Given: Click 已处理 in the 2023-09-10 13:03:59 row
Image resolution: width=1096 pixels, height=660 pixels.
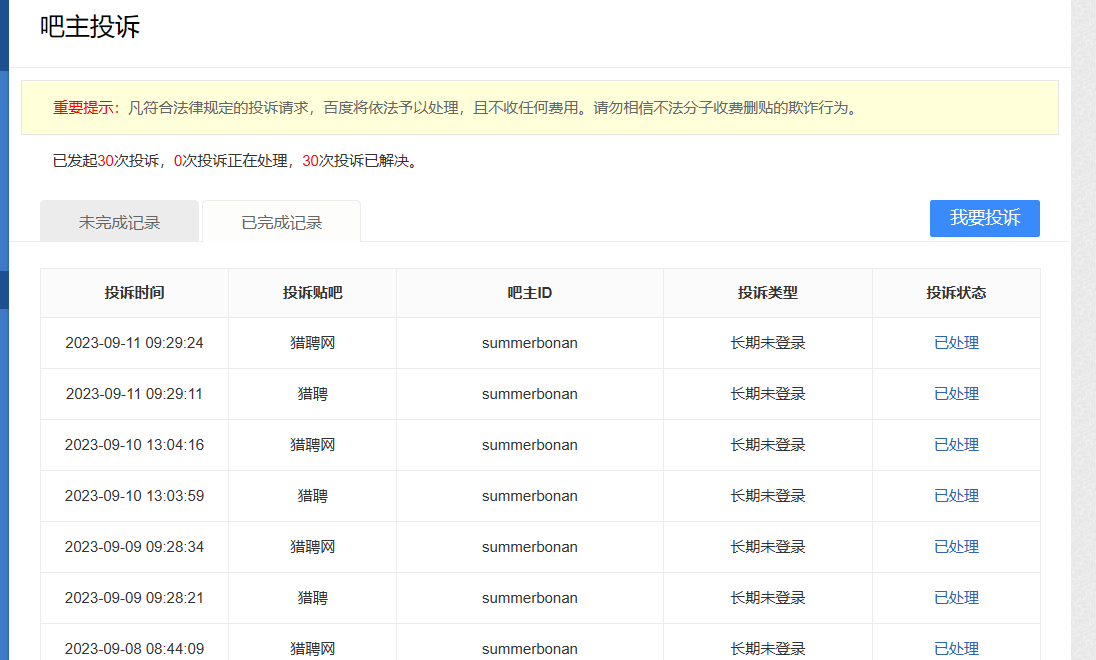Looking at the screenshot, I should tap(956, 496).
